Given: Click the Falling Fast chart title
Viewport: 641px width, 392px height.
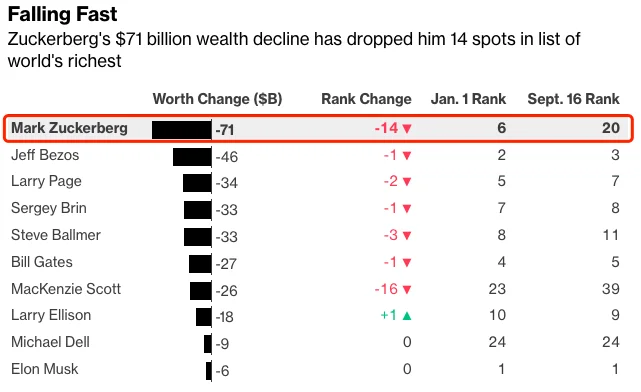Looking at the screenshot, I should pyautogui.click(x=63, y=14).
